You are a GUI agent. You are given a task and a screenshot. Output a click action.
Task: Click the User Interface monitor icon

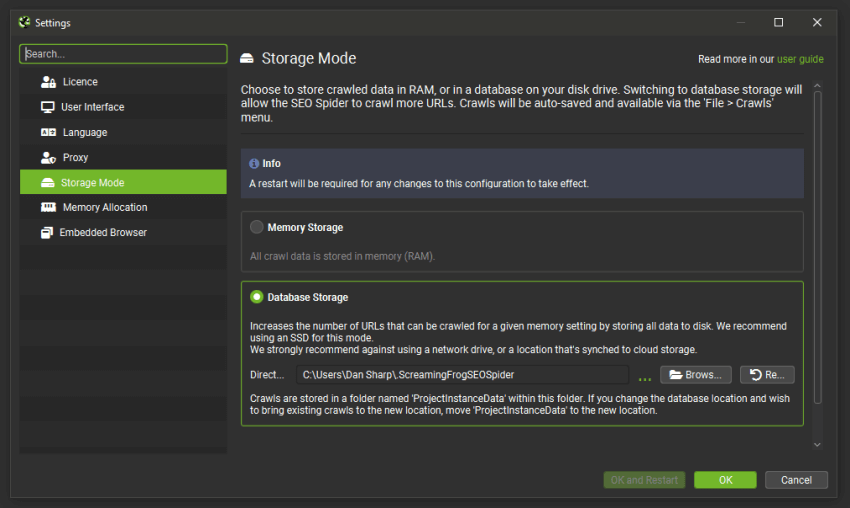(48, 107)
